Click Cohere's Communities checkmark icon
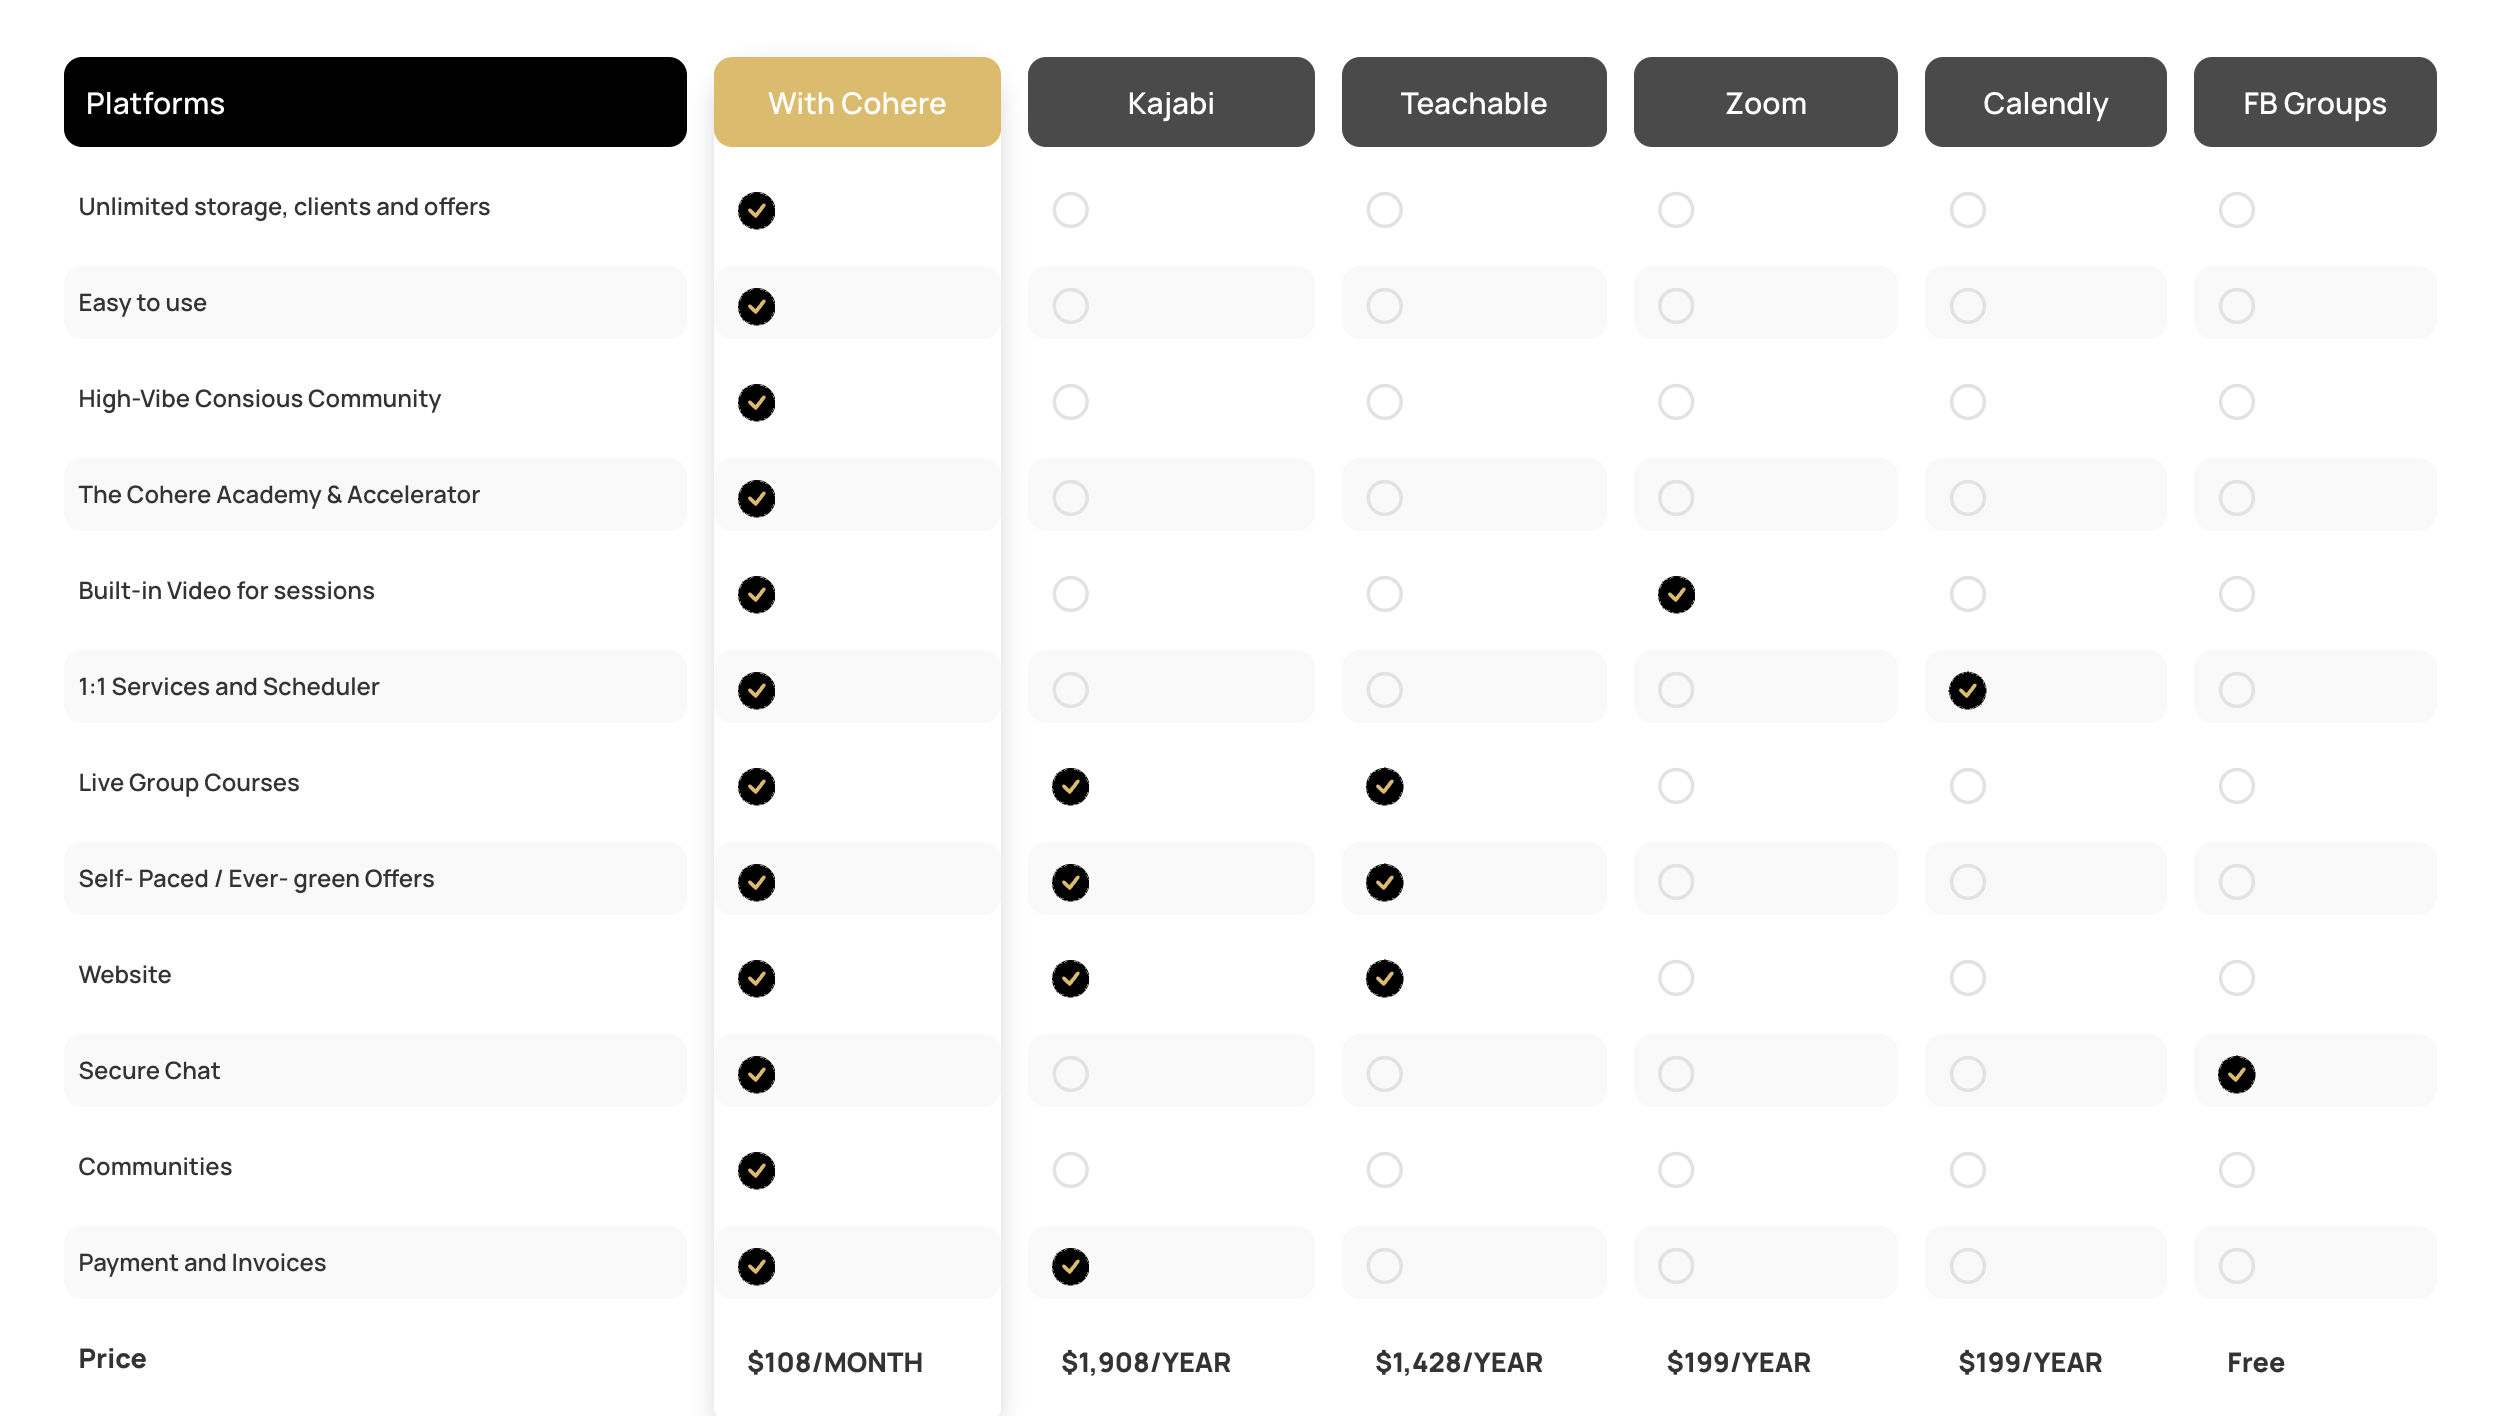 [x=756, y=1170]
